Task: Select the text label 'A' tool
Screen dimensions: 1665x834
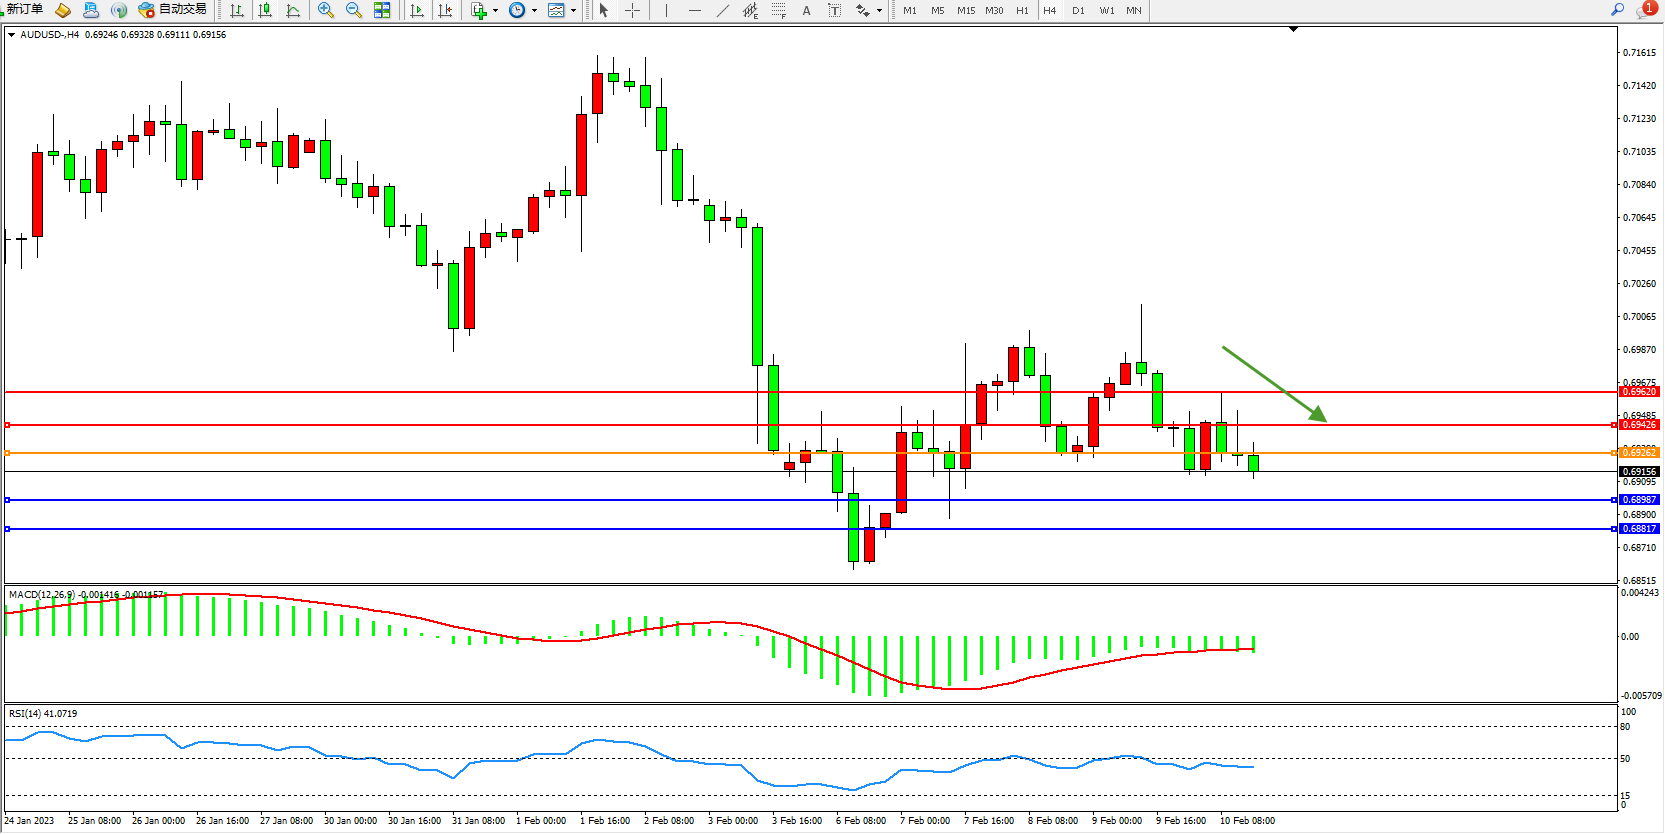Action: pos(806,10)
